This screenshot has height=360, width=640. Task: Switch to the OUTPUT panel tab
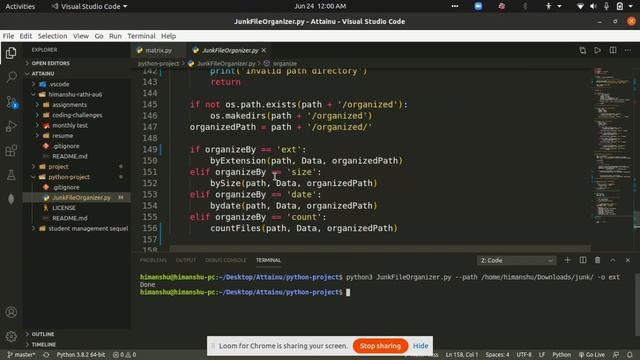(186, 260)
